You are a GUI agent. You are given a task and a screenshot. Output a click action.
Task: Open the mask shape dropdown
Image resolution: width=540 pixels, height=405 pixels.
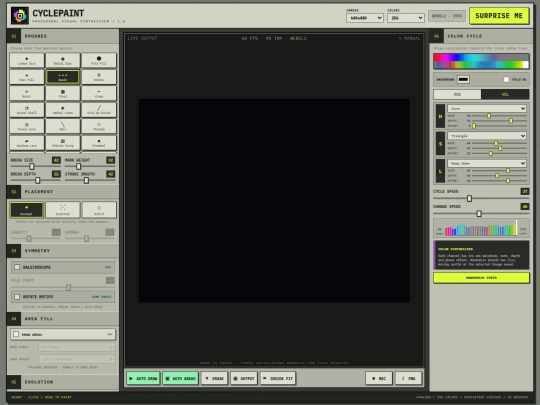click(77, 347)
